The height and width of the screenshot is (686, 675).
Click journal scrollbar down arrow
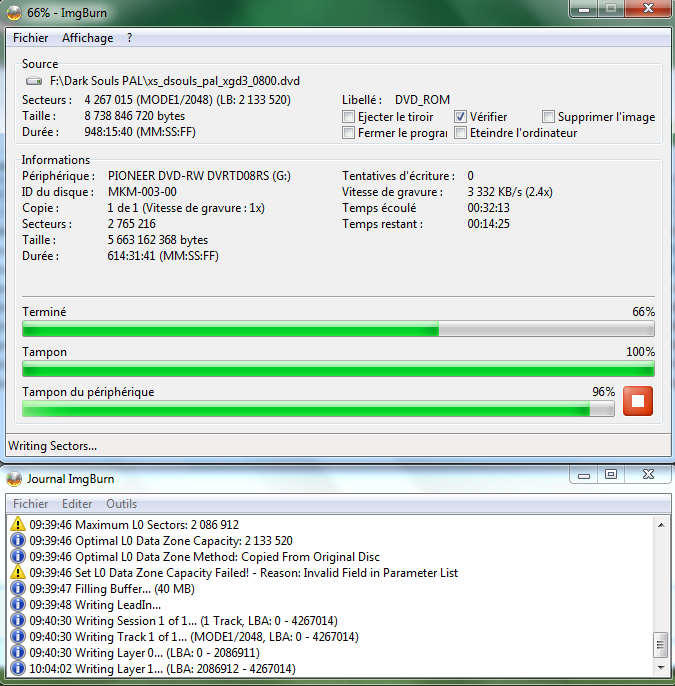661,668
